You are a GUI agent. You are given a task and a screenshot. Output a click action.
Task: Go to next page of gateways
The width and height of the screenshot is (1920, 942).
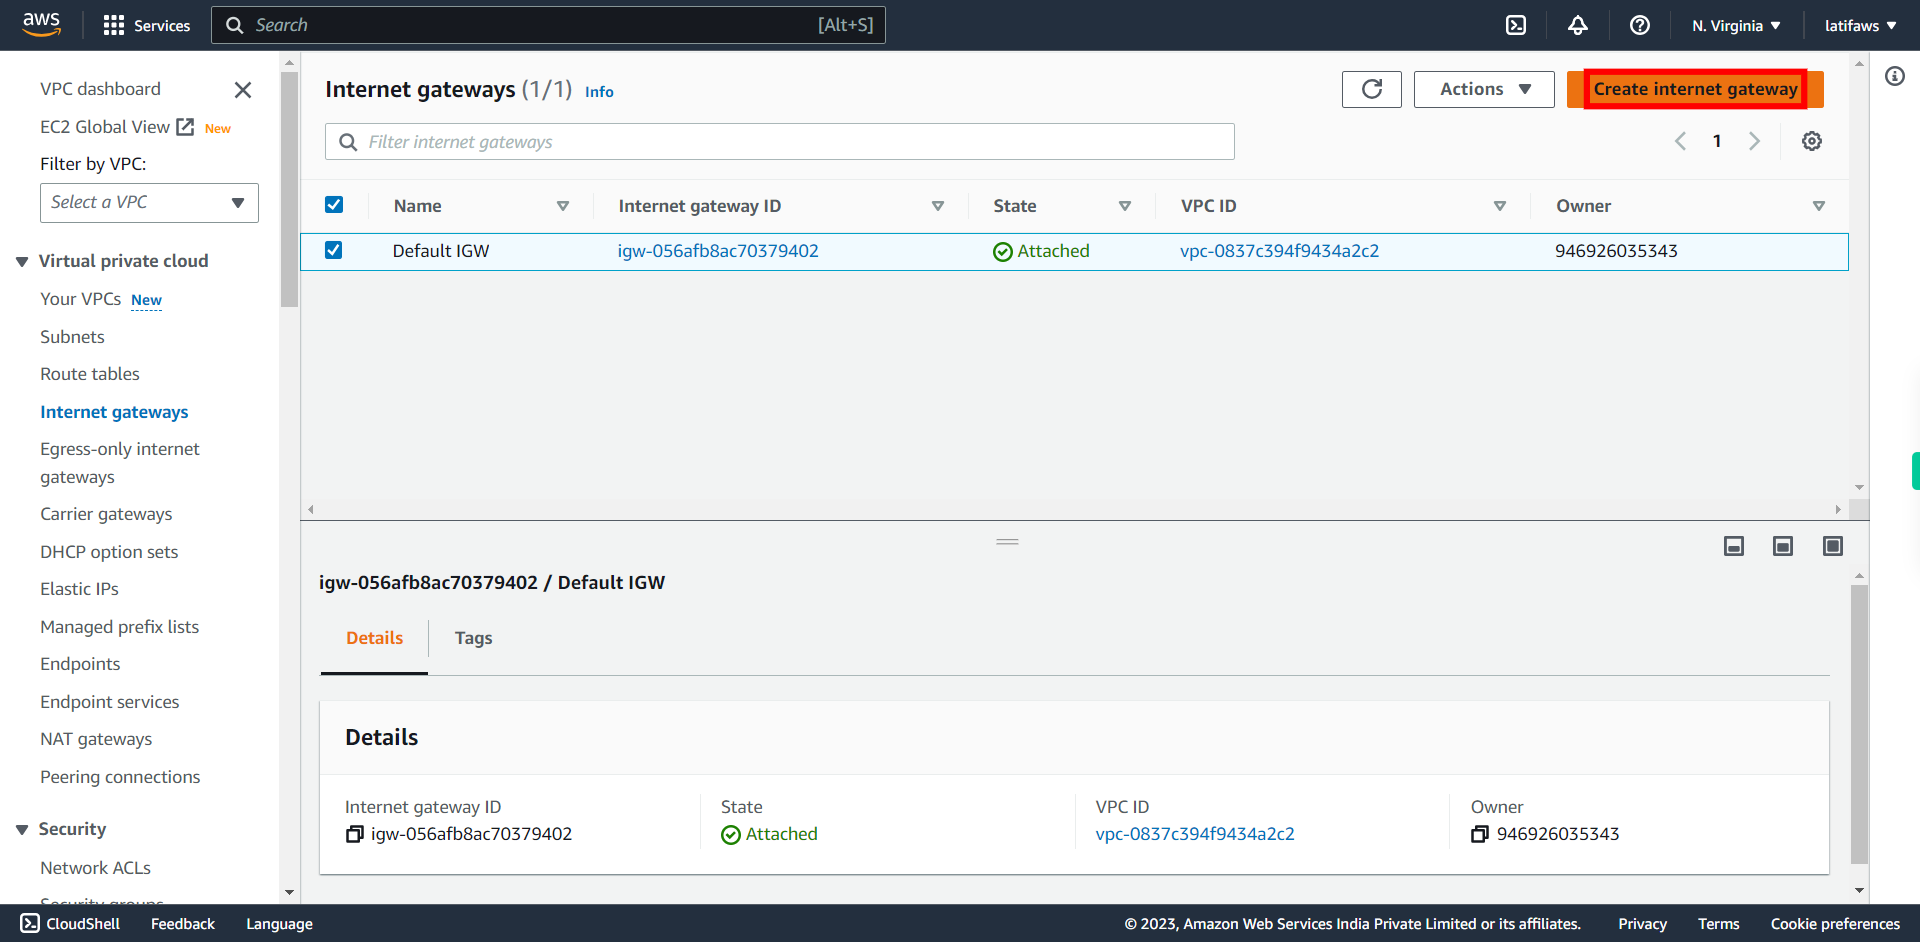(1754, 141)
